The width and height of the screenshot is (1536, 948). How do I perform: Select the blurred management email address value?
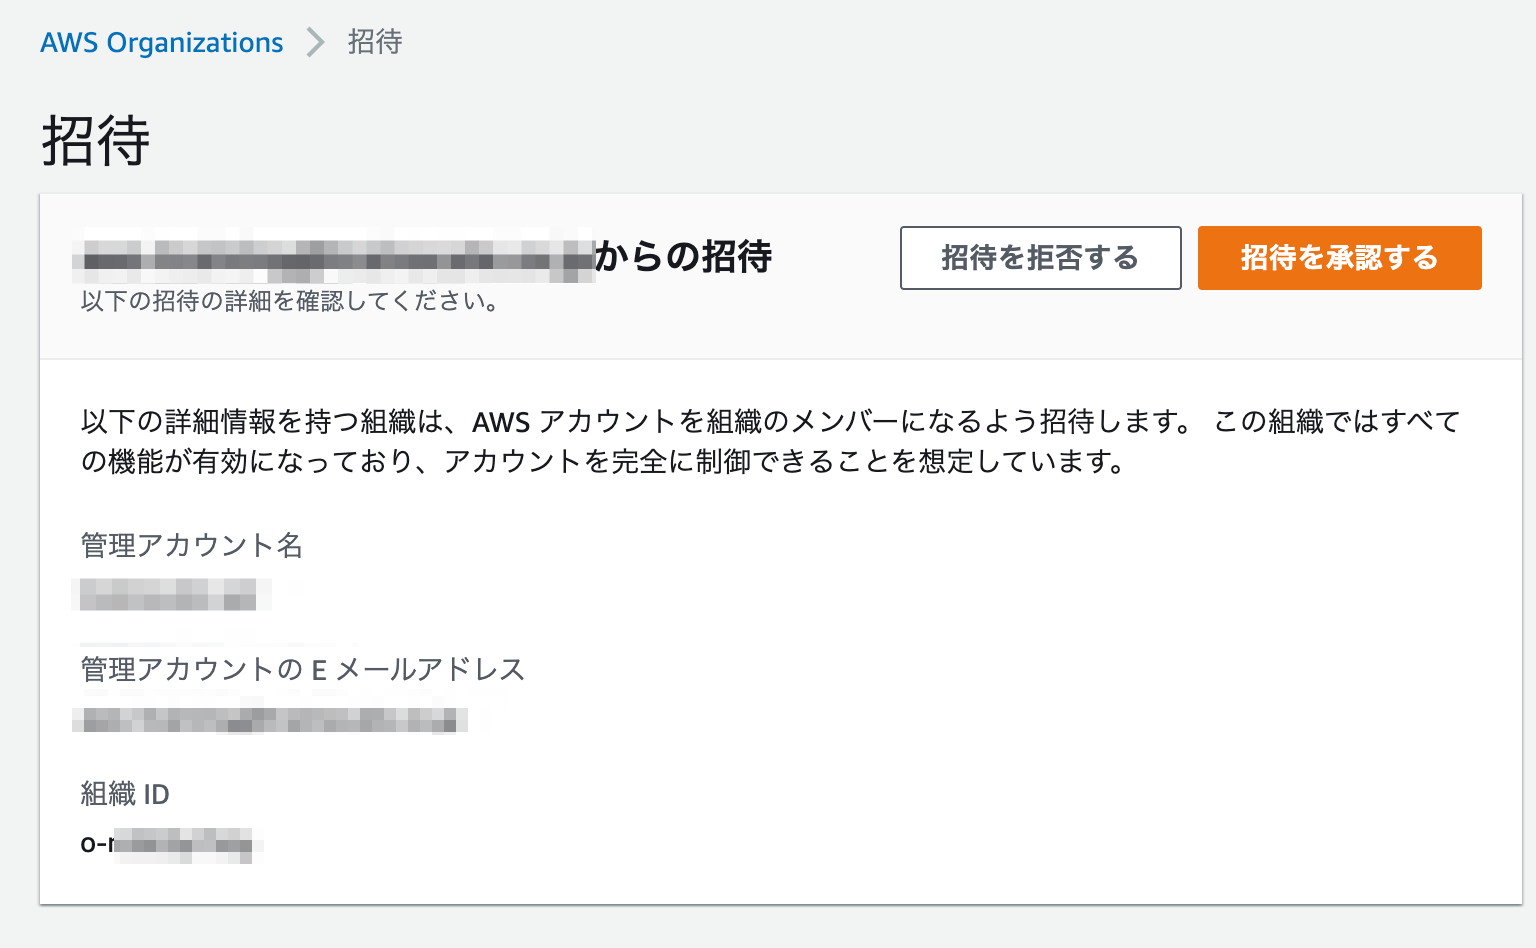270,720
